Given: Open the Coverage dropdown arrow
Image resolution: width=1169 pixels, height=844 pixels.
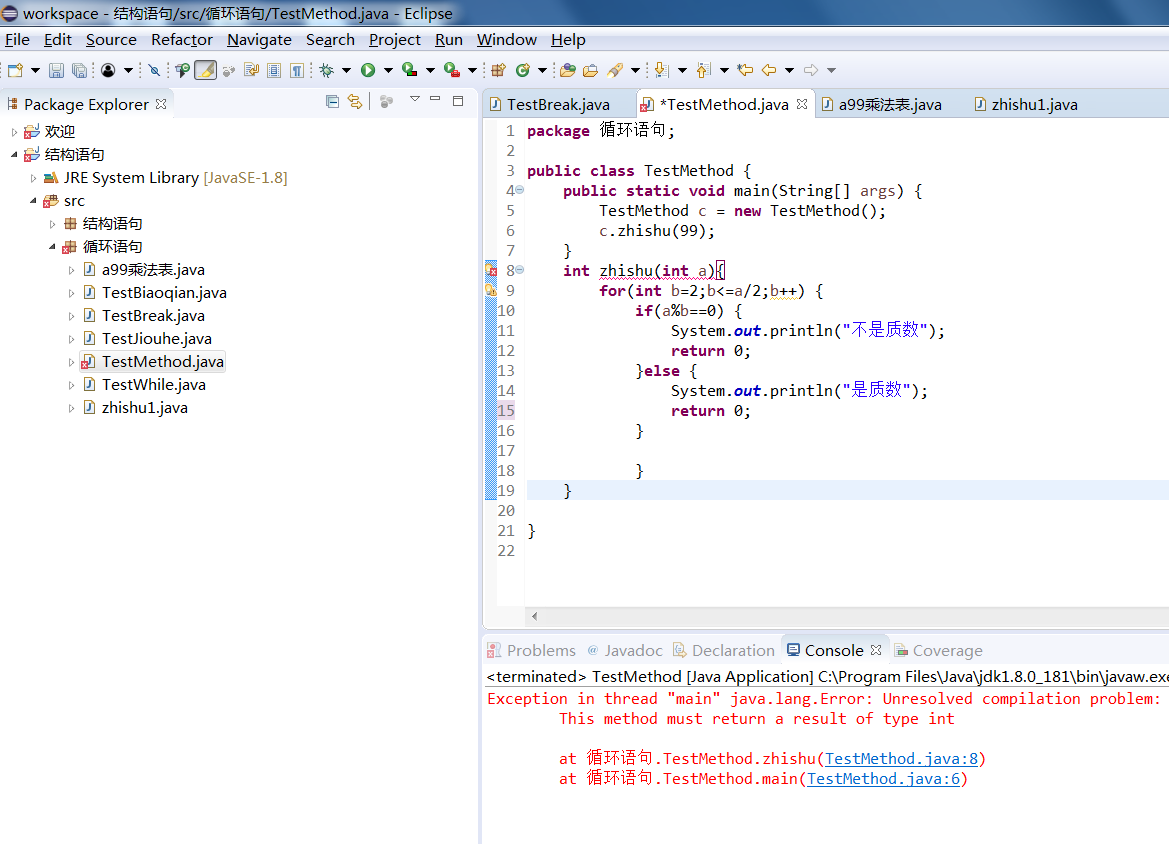Looking at the screenshot, I should [430, 70].
